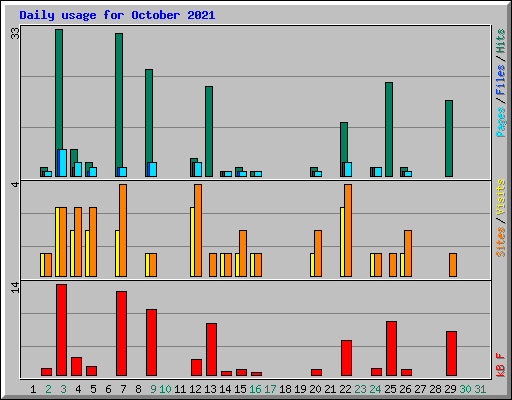Click day label "27" on the x-axis
The image size is (512, 400).
pyautogui.click(x=420, y=389)
